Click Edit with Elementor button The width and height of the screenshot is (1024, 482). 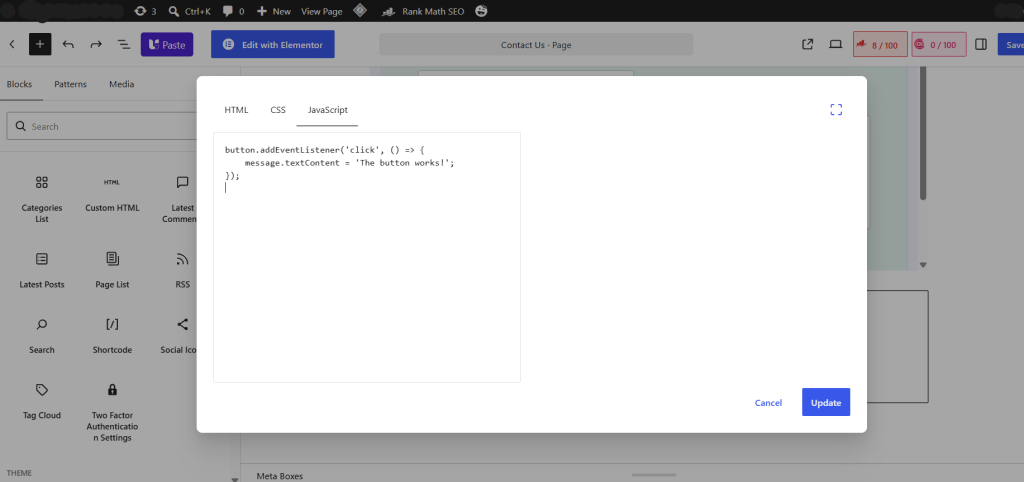click(272, 44)
